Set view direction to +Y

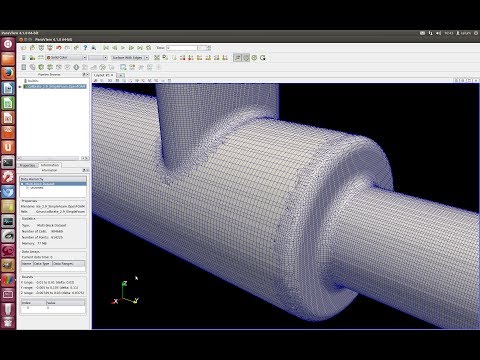(x=200, y=58)
